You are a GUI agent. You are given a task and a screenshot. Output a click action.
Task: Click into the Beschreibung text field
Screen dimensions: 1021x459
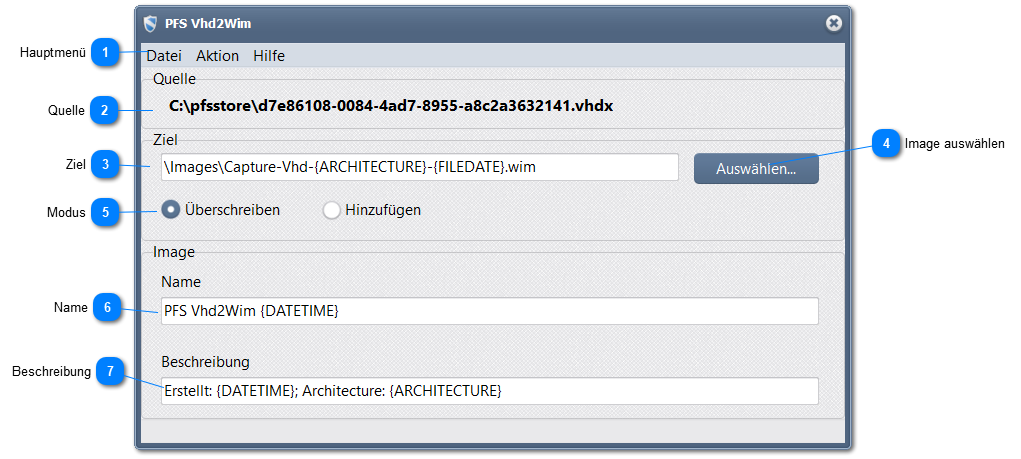click(x=489, y=391)
